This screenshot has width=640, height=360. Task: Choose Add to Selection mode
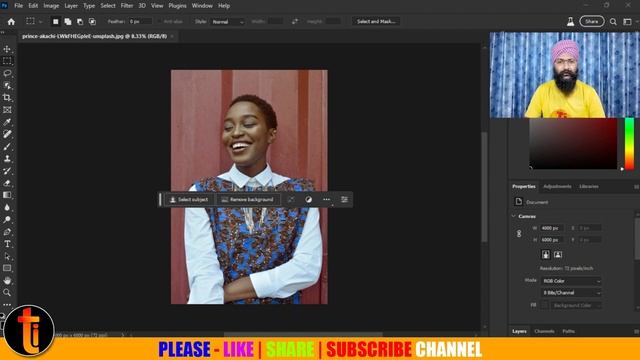pos(68,22)
